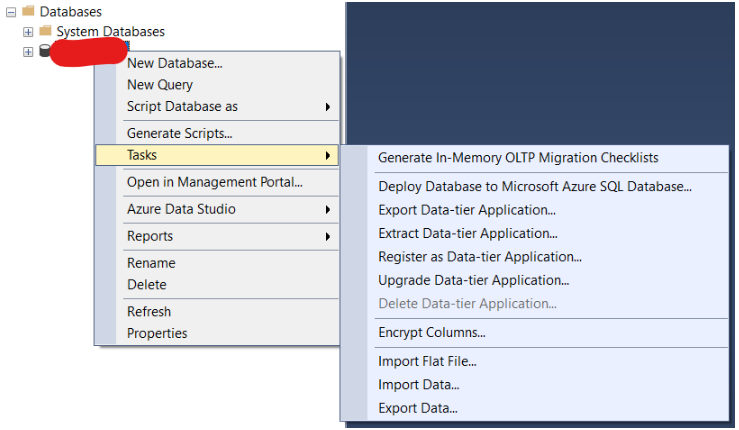Click Generate In-Memory OLTP Migration Checklists
Viewport: 739px width, 430px height.
518,158
